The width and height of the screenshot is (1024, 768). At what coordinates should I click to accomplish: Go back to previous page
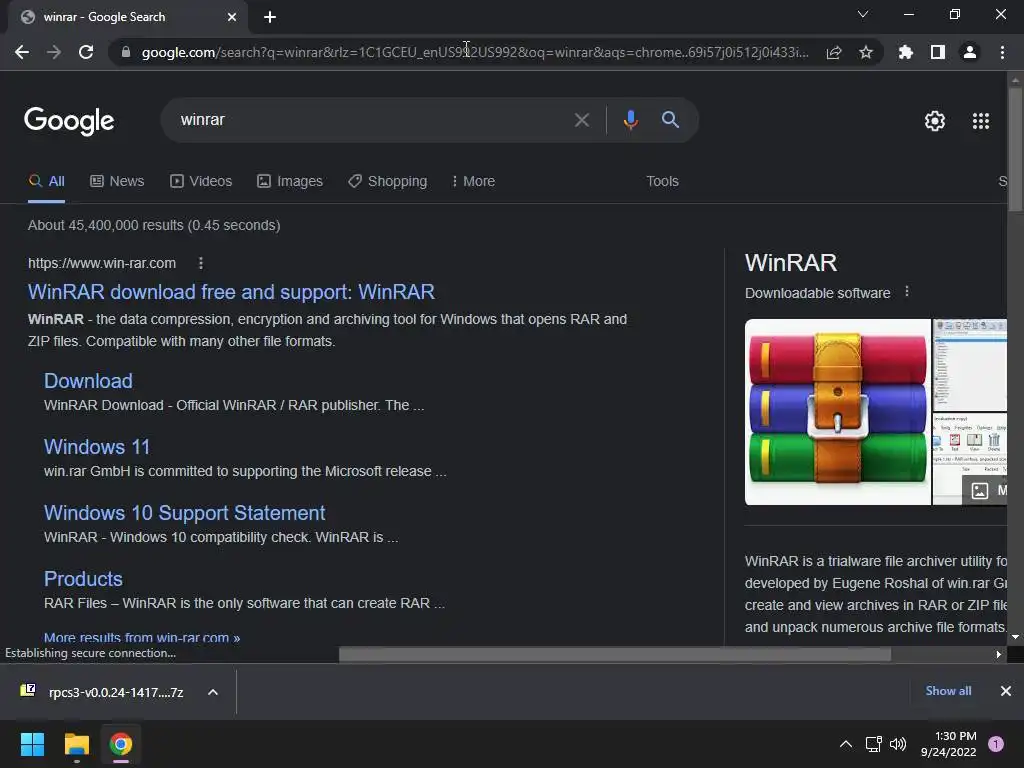22,52
